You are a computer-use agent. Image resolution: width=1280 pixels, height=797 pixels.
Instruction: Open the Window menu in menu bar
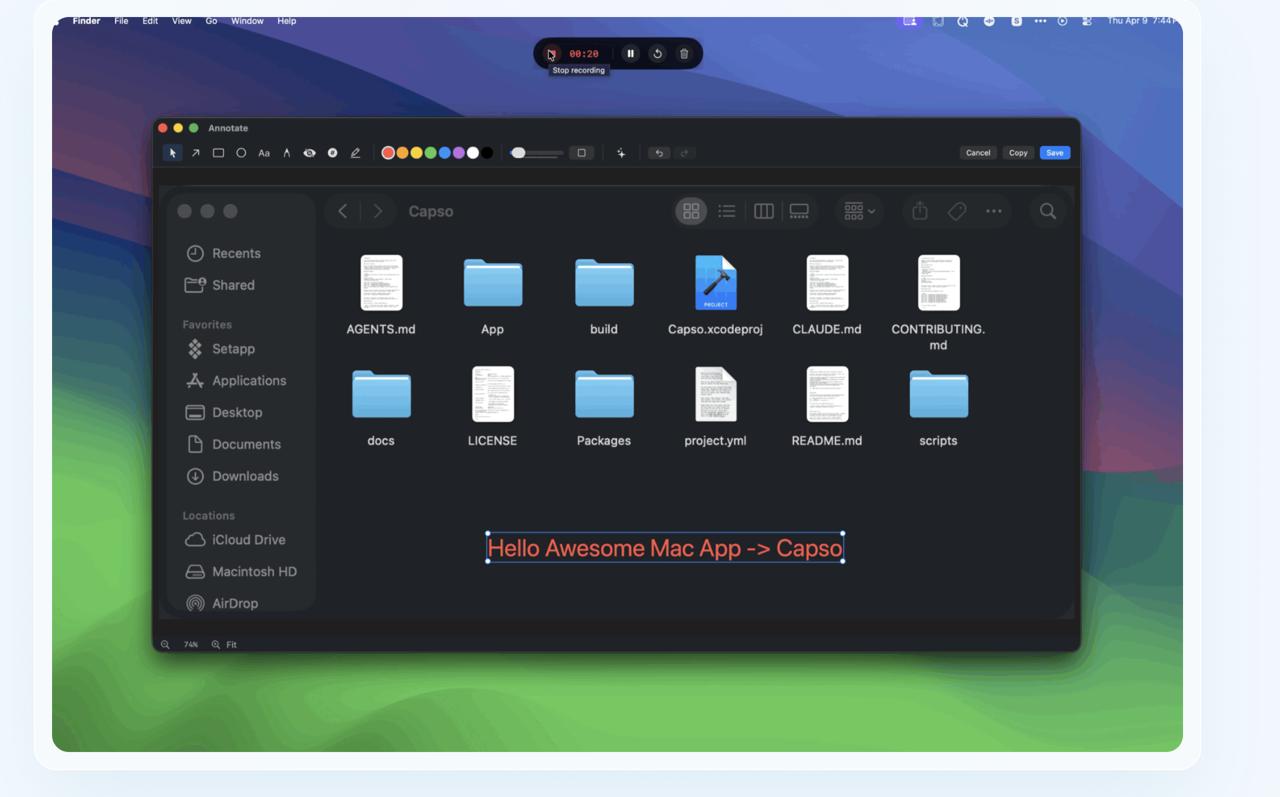click(x=247, y=21)
